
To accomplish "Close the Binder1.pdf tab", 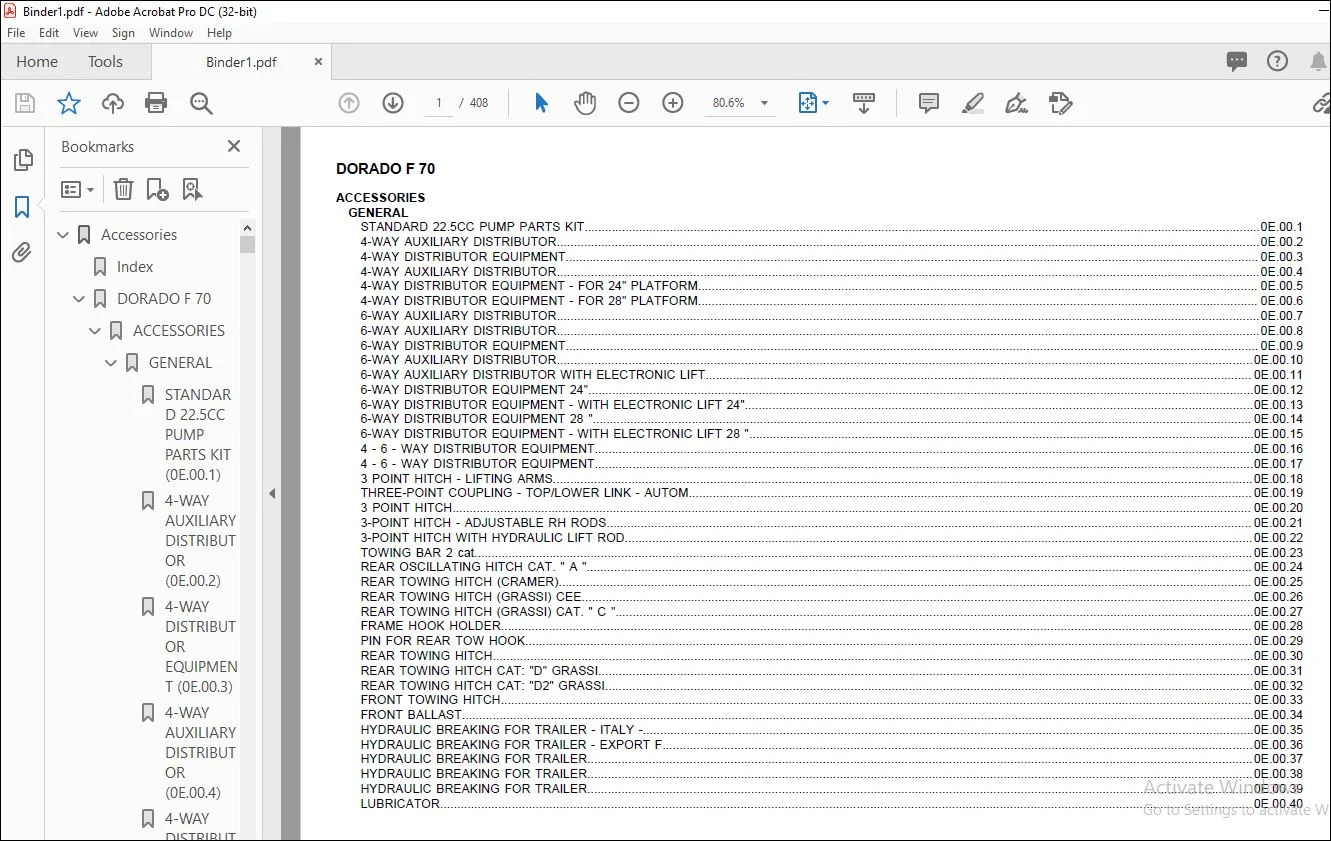I will (319, 62).
